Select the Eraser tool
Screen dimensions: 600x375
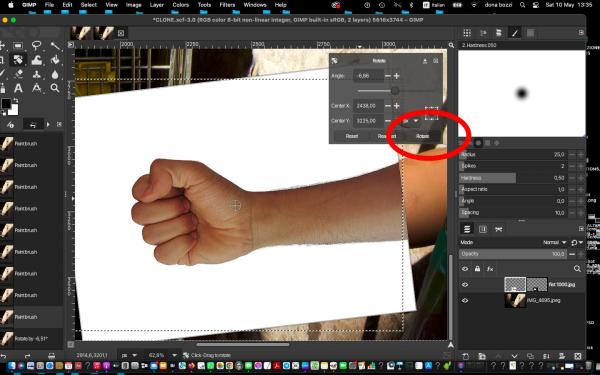tap(18, 74)
